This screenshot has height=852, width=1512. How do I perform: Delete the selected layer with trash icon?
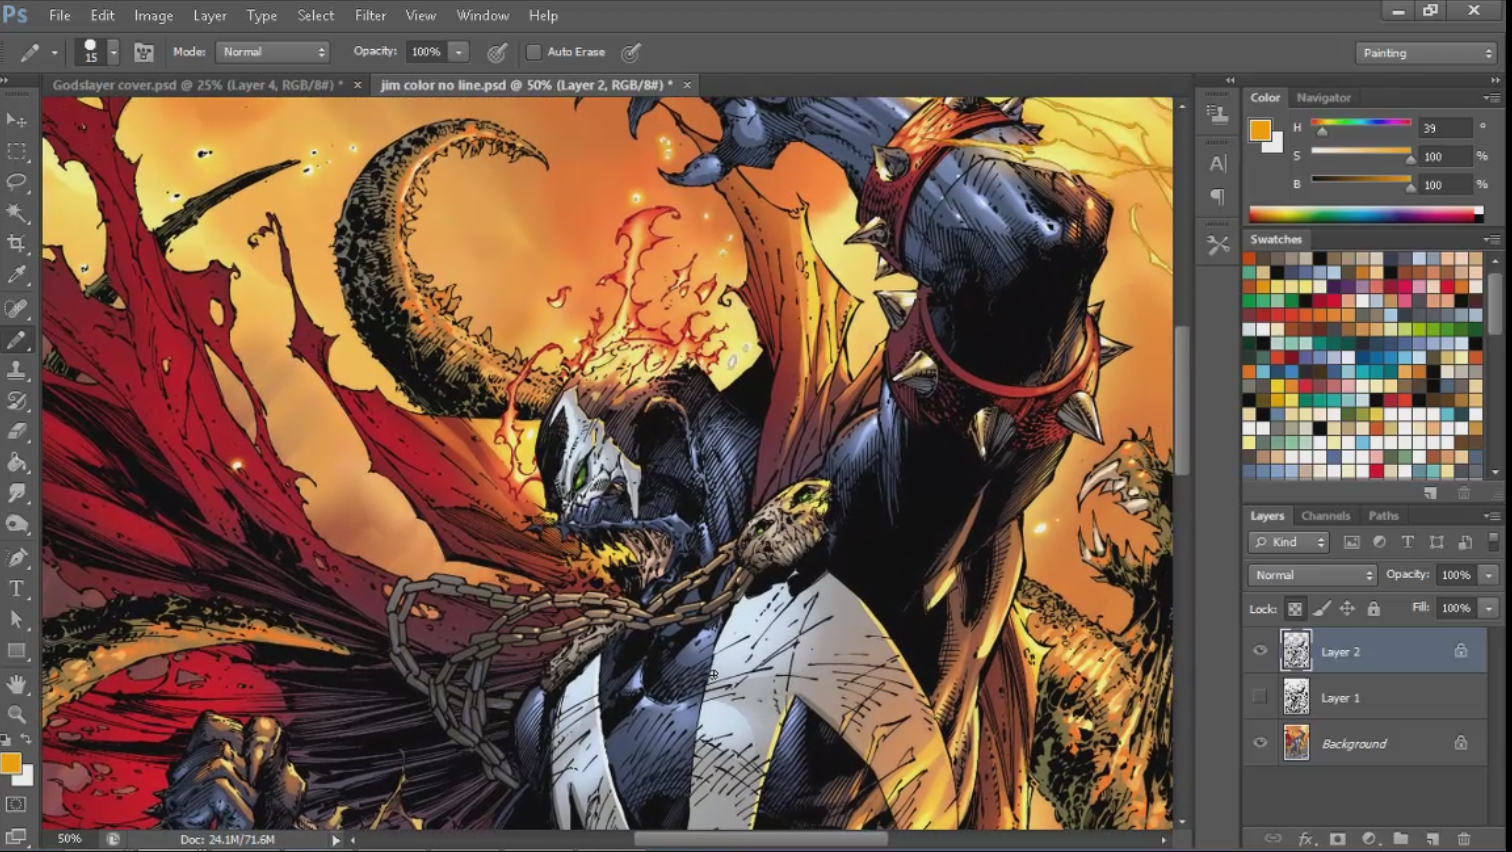coord(1465,839)
